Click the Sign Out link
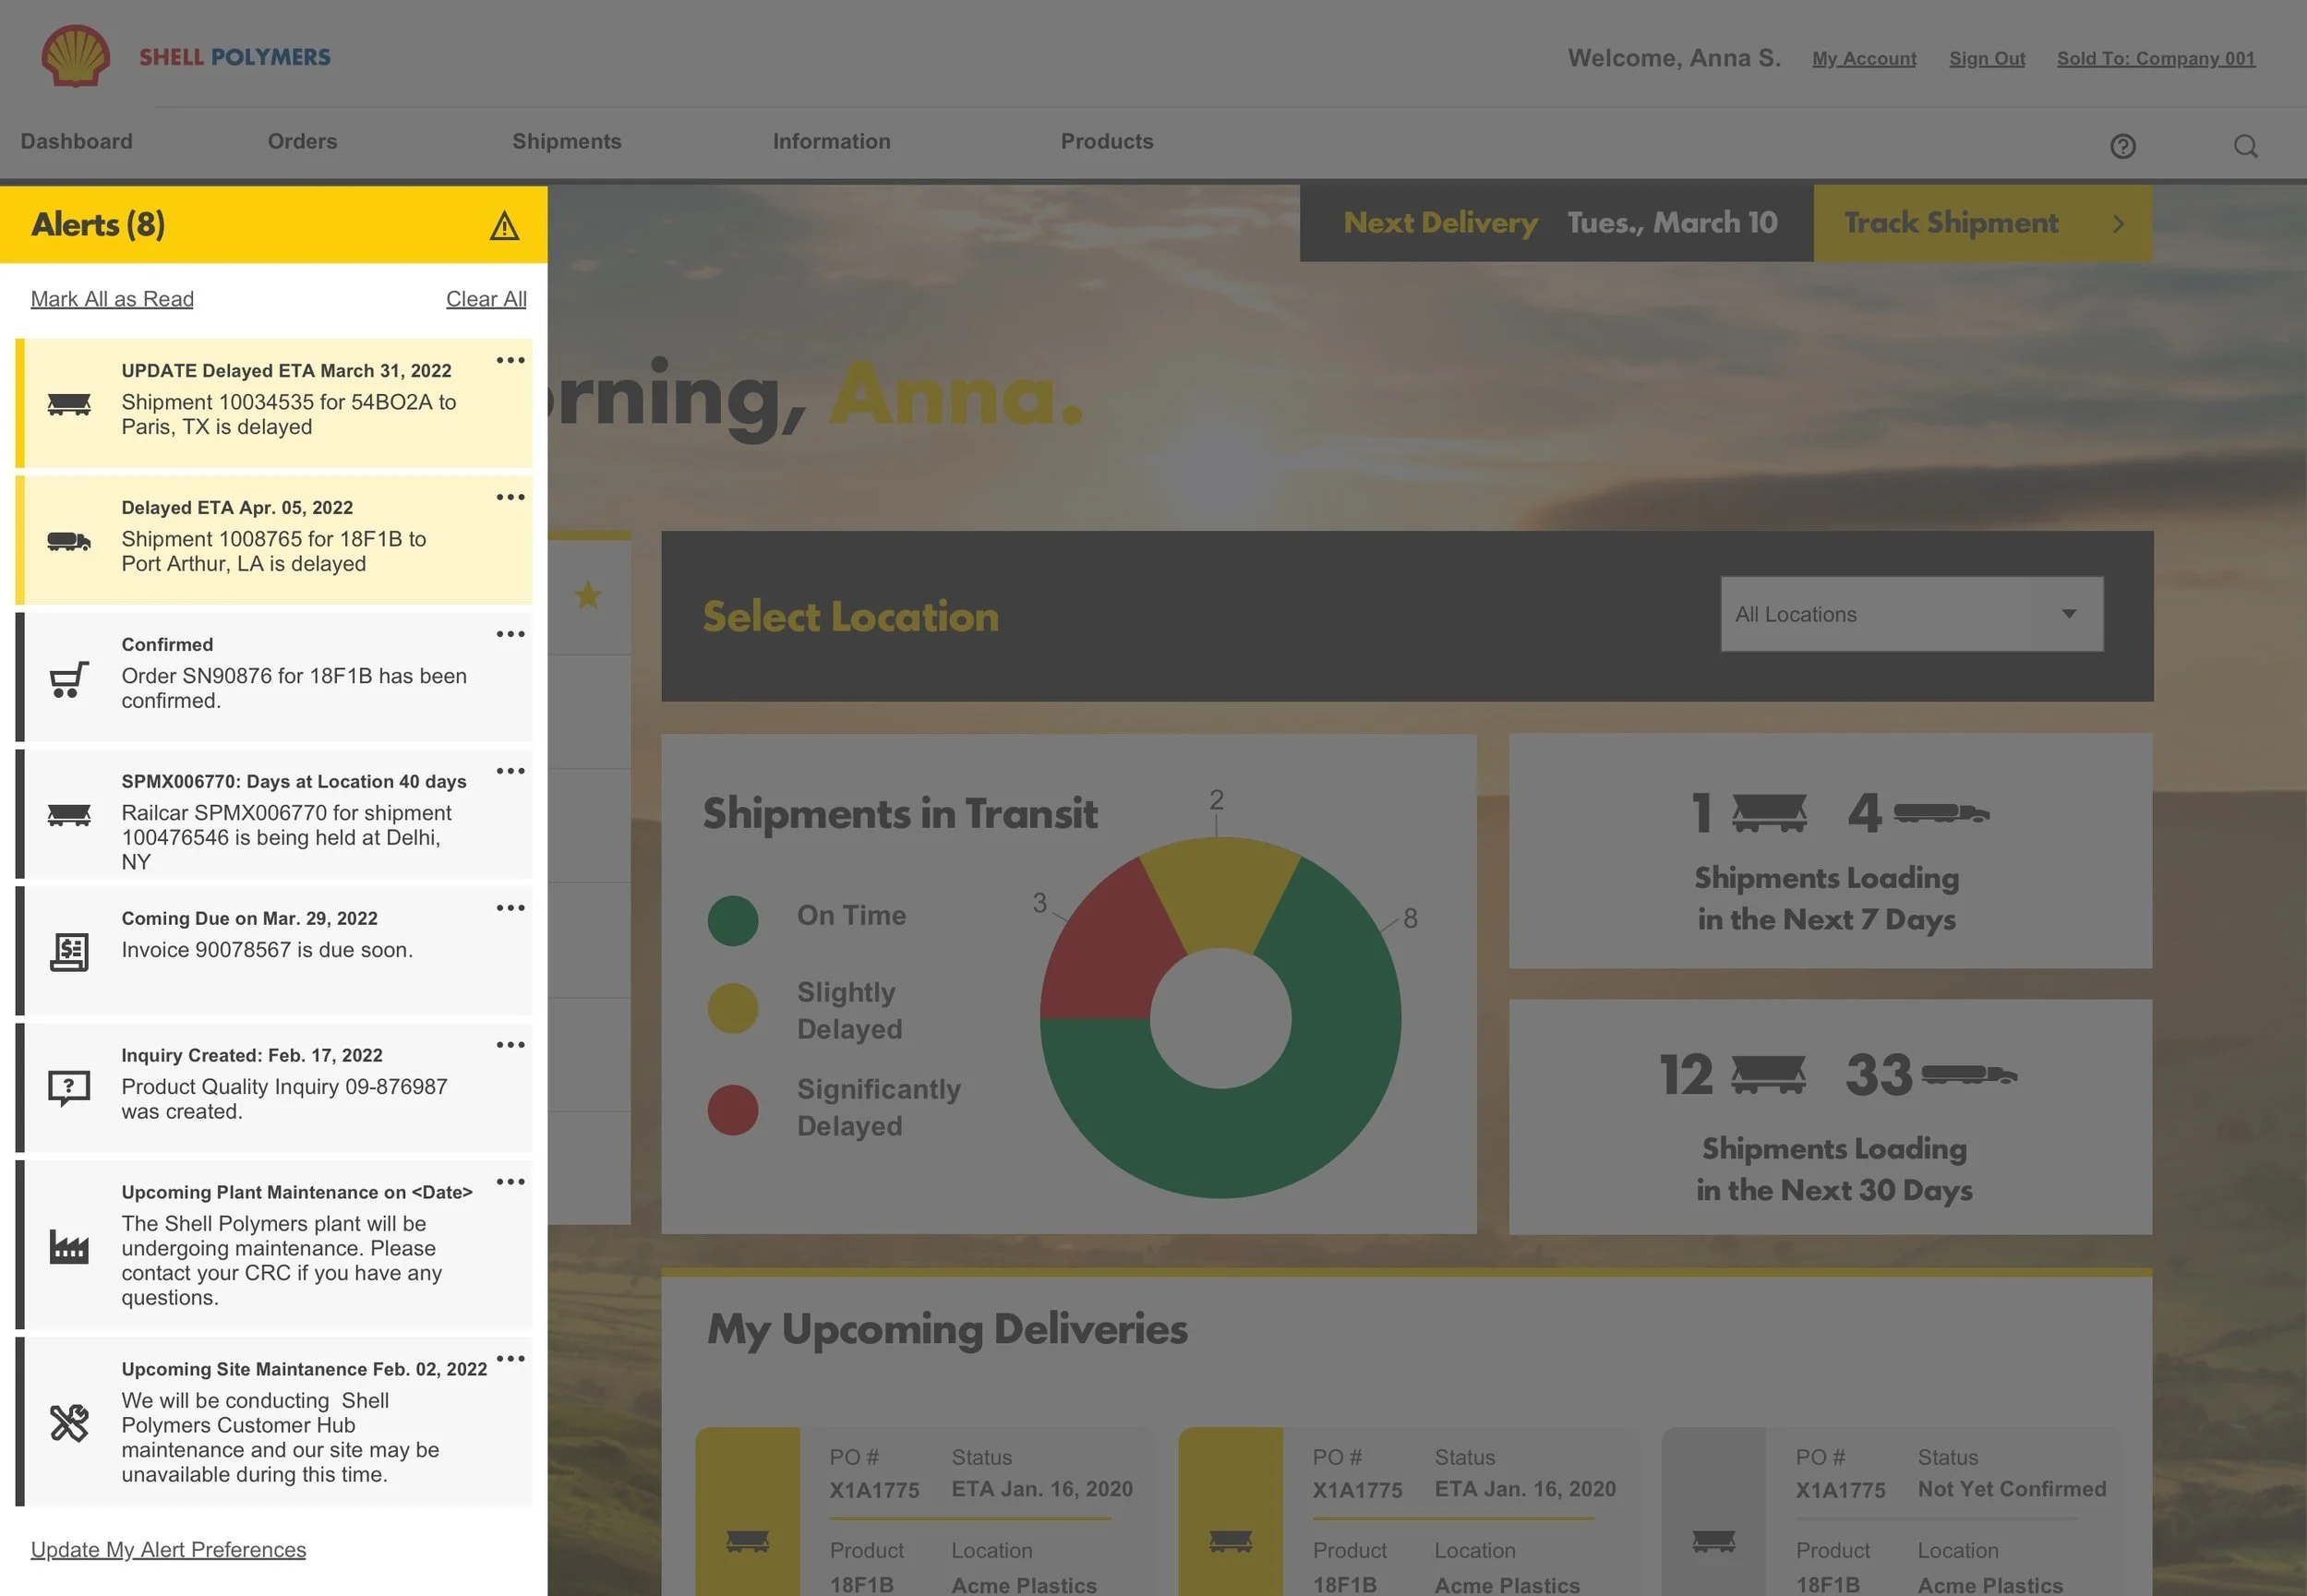Viewport: 2307px width, 1596px height. 1986,58
